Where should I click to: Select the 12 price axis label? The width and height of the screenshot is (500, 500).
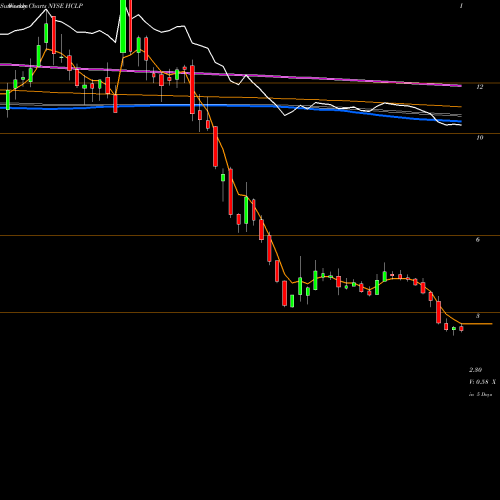point(479,87)
